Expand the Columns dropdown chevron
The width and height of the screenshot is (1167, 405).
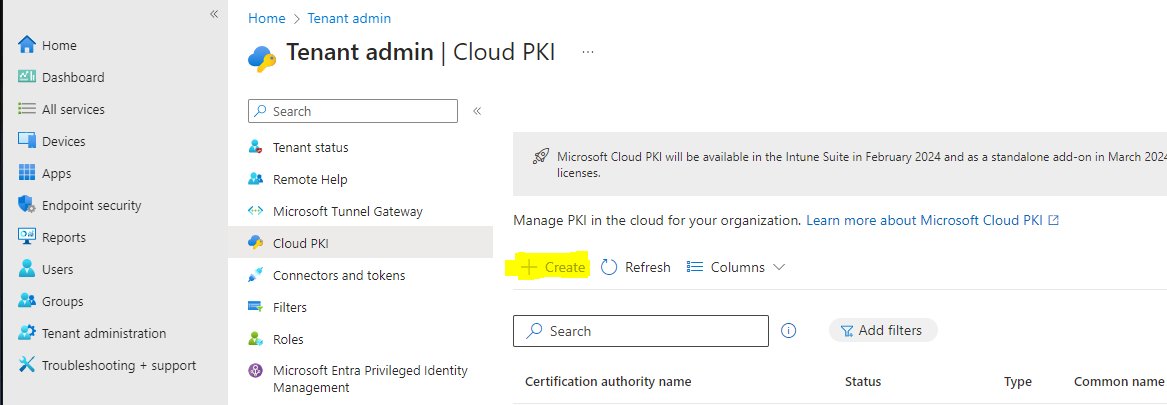(778, 267)
